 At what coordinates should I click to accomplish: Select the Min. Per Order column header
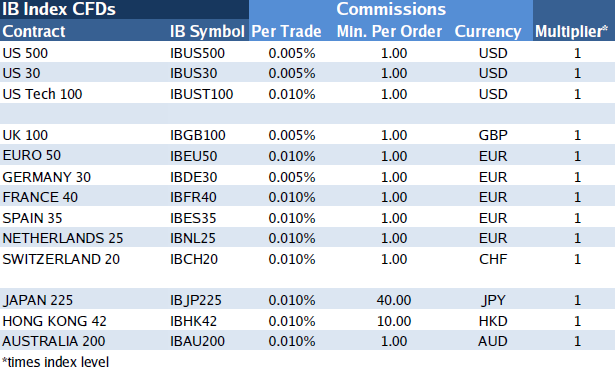pyautogui.click(x=389, y=31)
